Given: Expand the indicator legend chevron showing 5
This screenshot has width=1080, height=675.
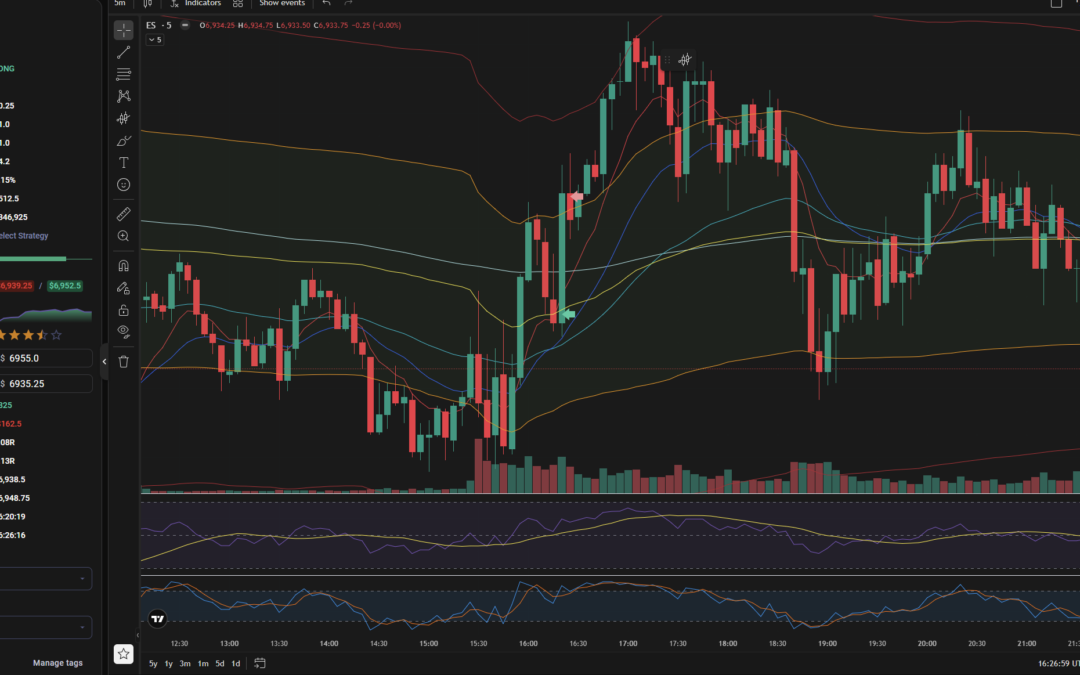Looking at the screenshot, I should (x=155, y=40).
